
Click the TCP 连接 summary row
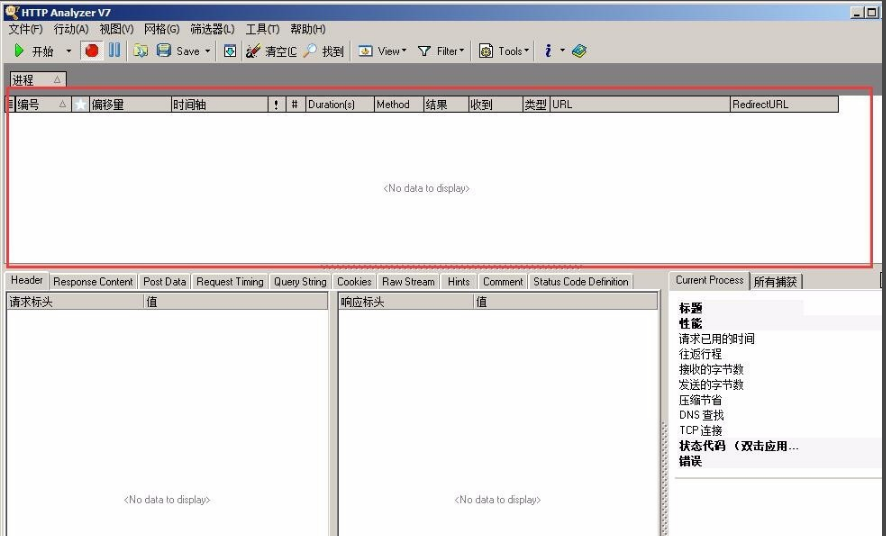coord(779,430)
